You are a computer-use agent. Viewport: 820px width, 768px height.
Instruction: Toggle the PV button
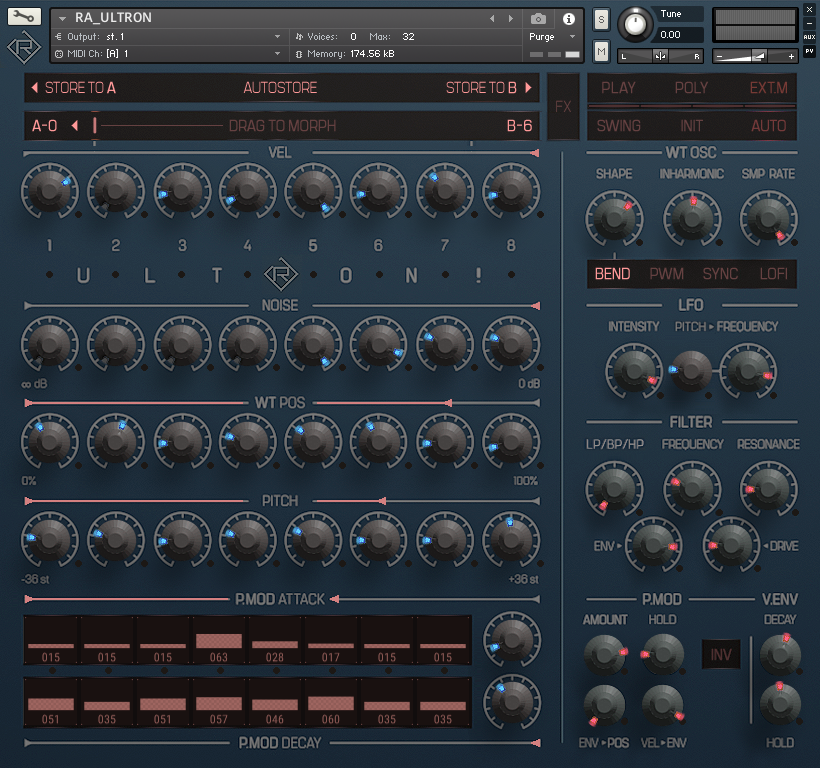pos(809,51)
